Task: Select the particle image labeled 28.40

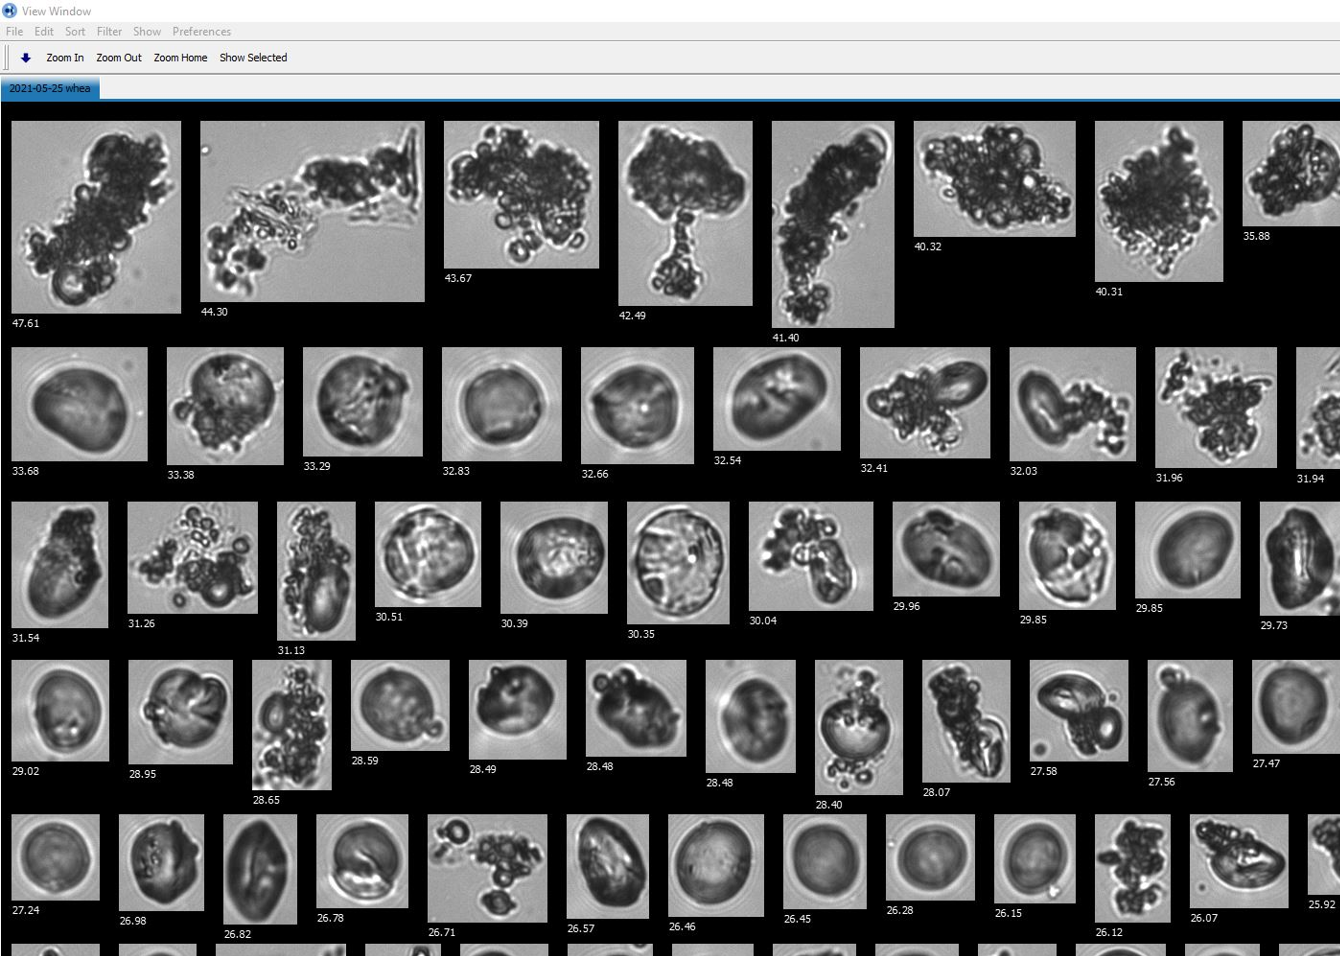Action: point(858,727)
